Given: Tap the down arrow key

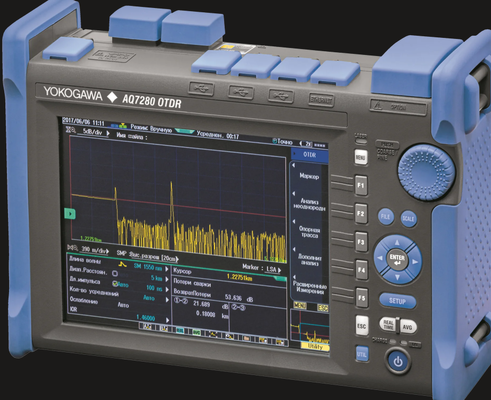Looking at the screenshot, I should click(x=397, y=277).
